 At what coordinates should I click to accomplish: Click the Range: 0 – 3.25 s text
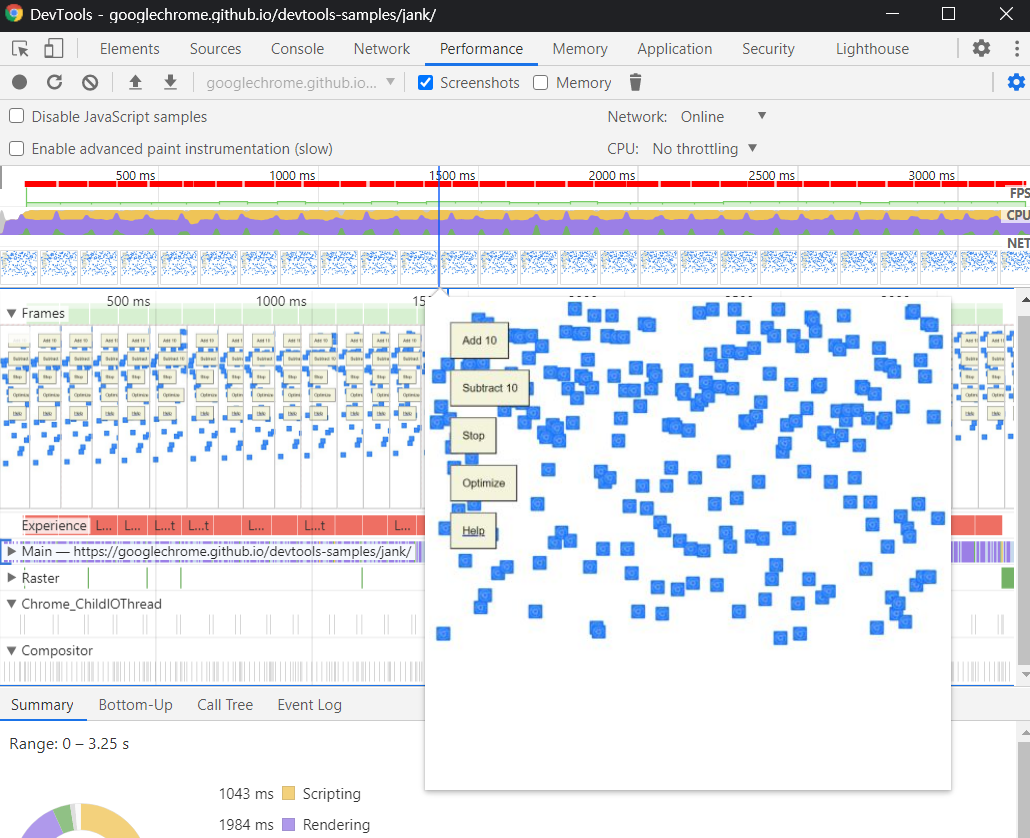pyautogui.click(x=69, y=743)
